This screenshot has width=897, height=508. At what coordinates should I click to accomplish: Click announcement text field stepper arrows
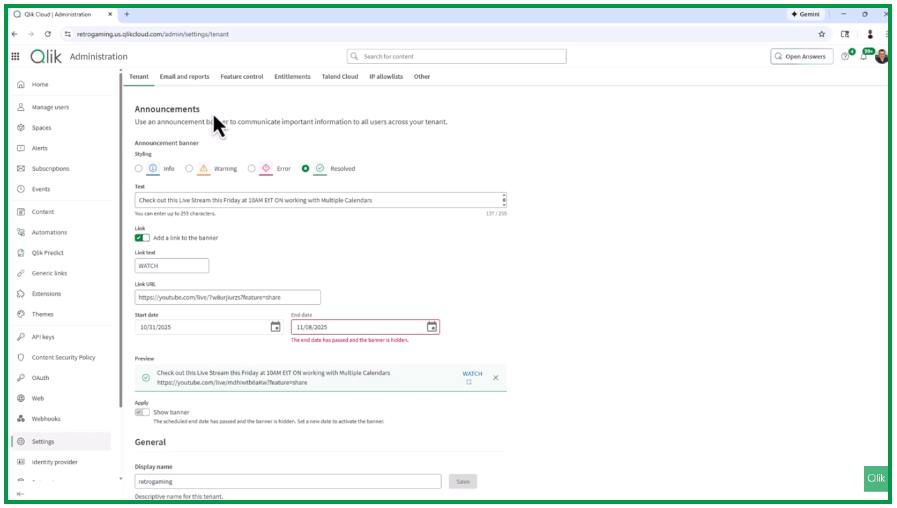[503, 200]
